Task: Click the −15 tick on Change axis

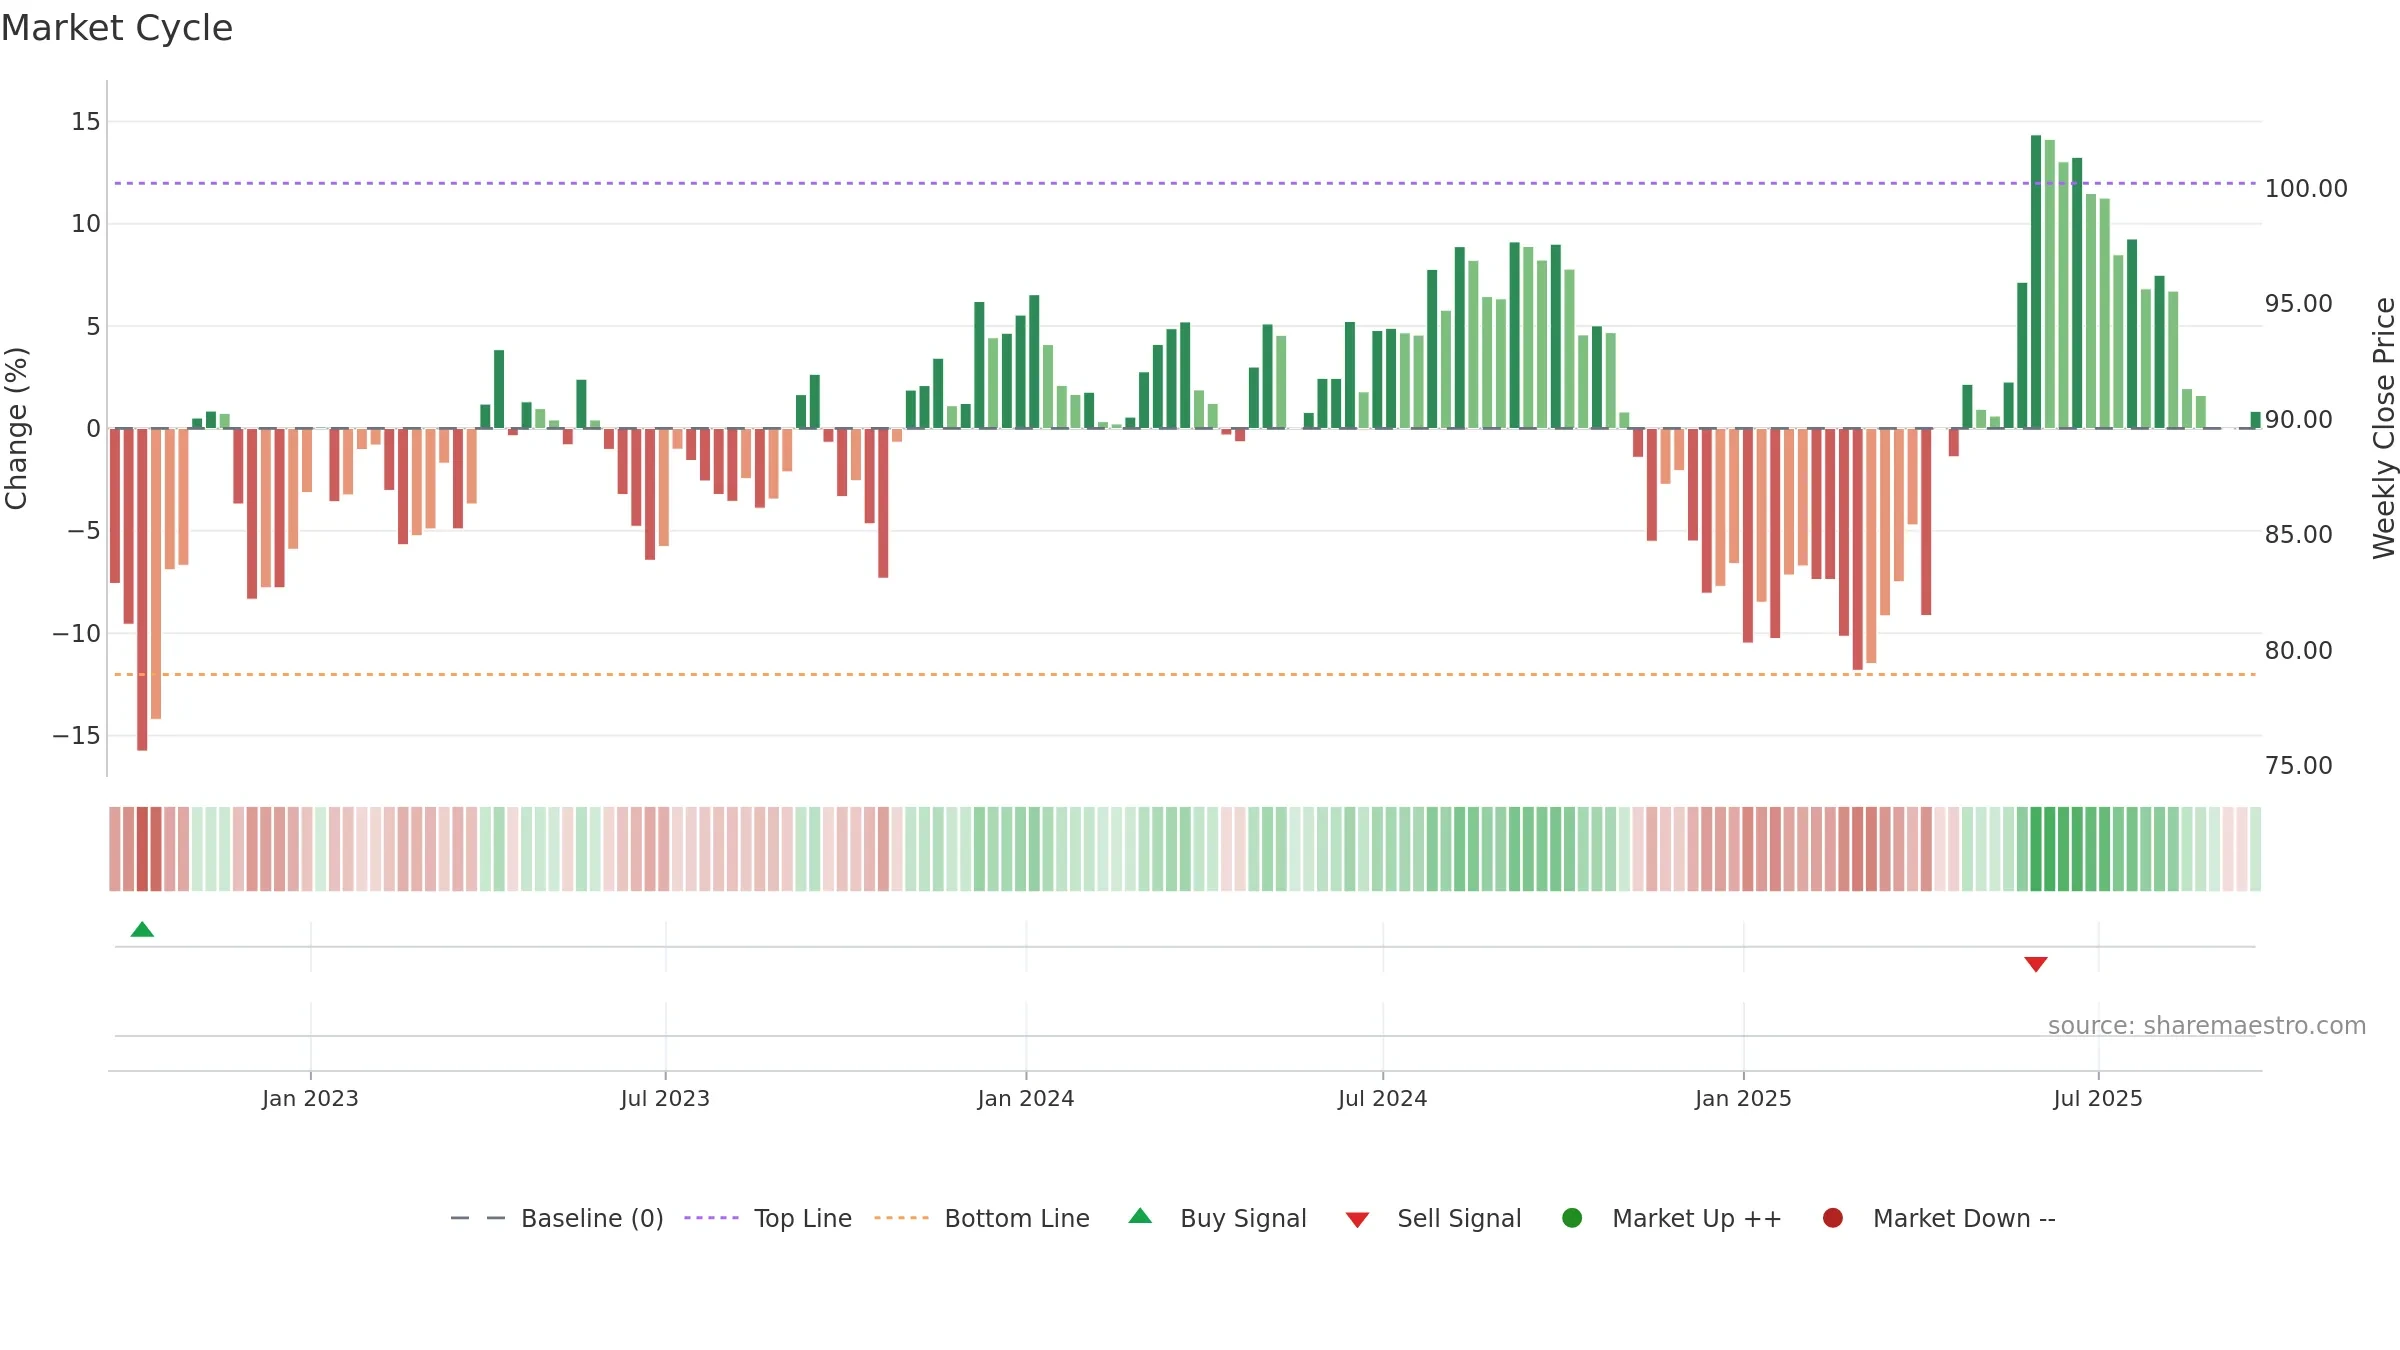Action: coord(77,736)
